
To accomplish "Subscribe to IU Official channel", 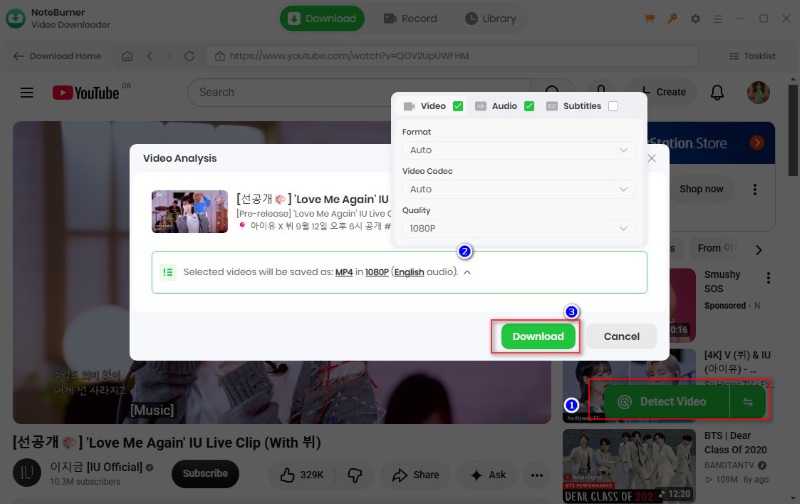I will (205, 474).
